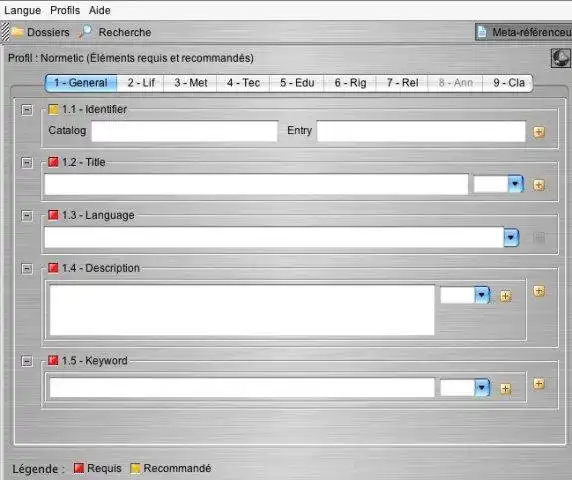Click the toolbar drag handle left of Dossiers
Viewport: 572px width, 480px height.
click(x=5, y=32)
